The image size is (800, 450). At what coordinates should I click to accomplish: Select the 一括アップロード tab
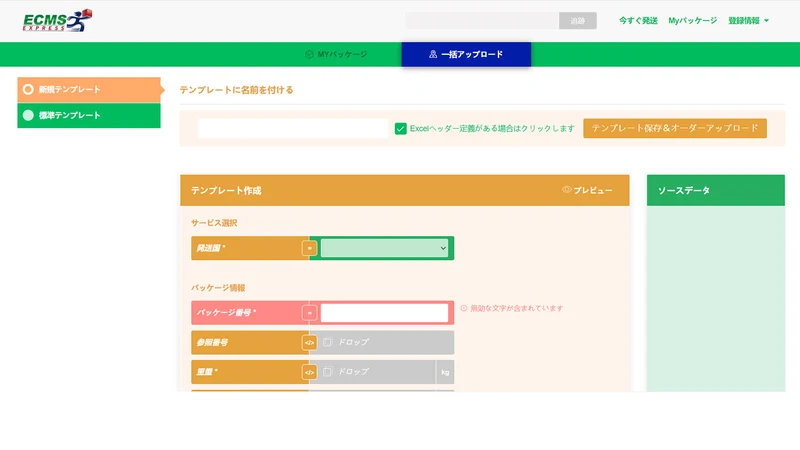pyautogui.click(x=466, y=54)
